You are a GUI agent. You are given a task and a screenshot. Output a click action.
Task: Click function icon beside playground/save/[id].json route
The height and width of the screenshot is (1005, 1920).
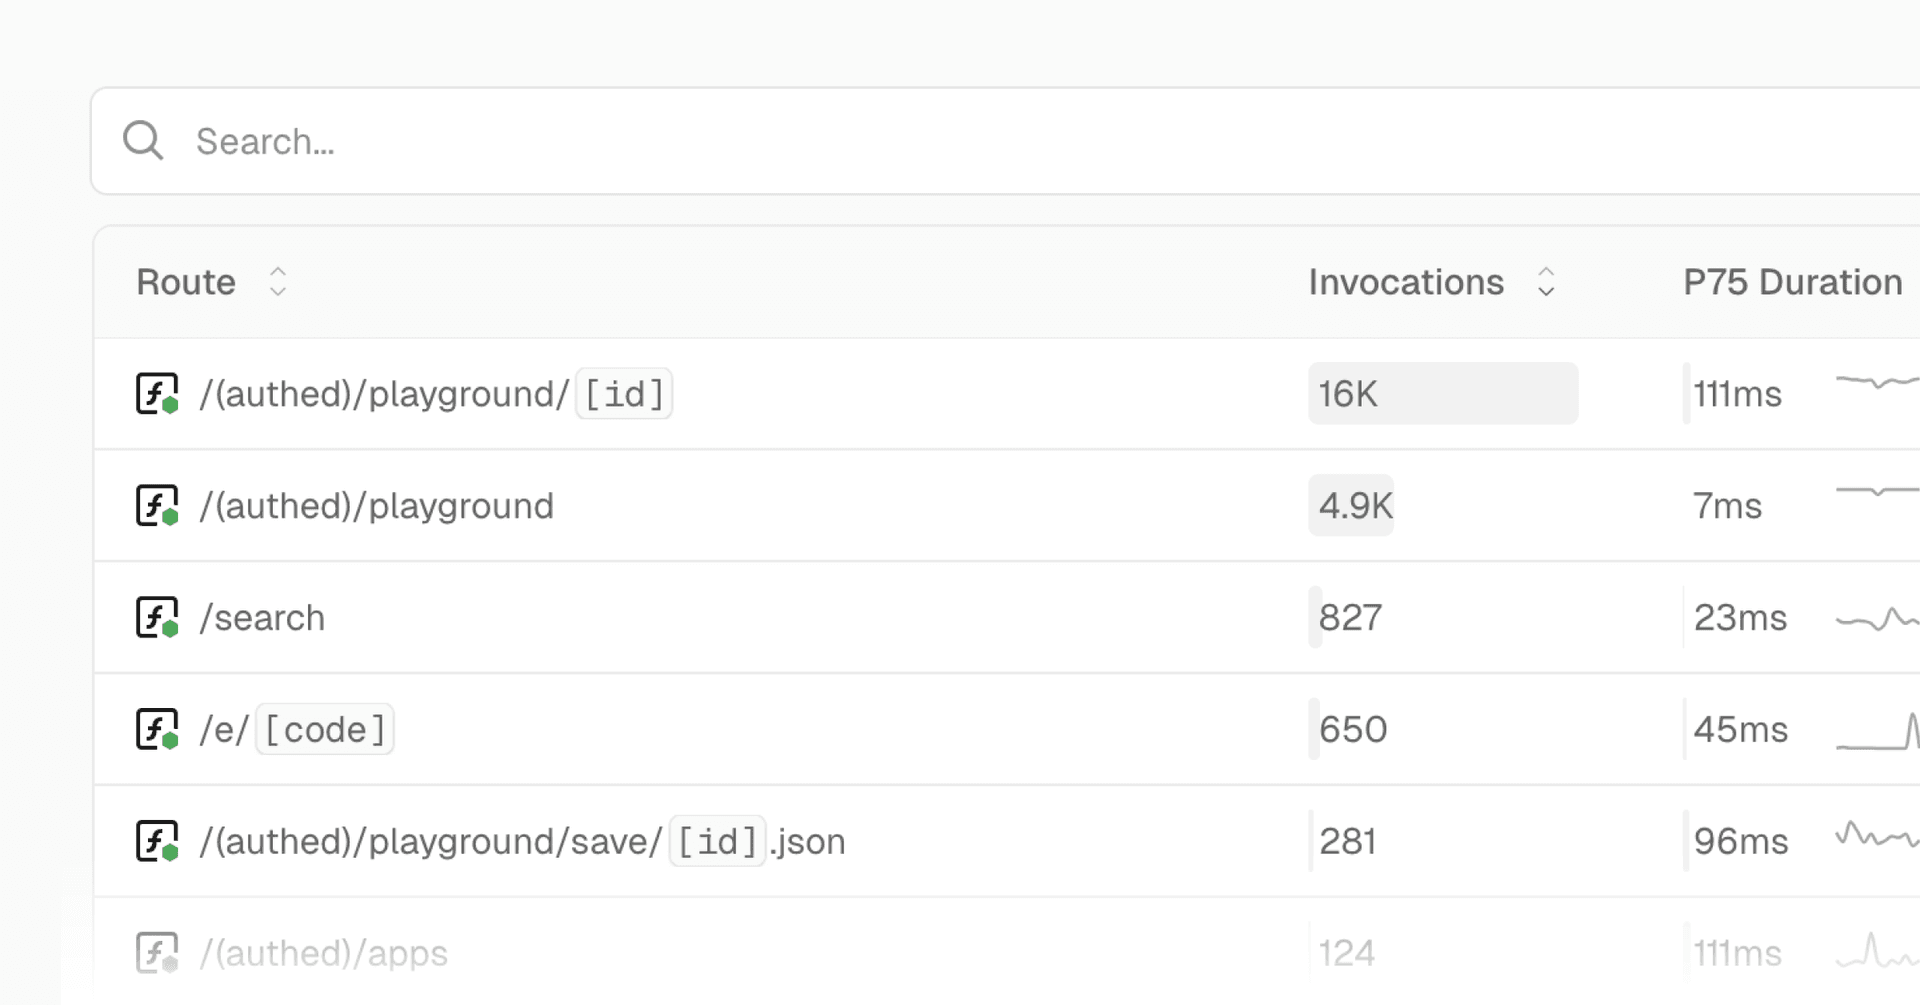(x=157, y=842)
